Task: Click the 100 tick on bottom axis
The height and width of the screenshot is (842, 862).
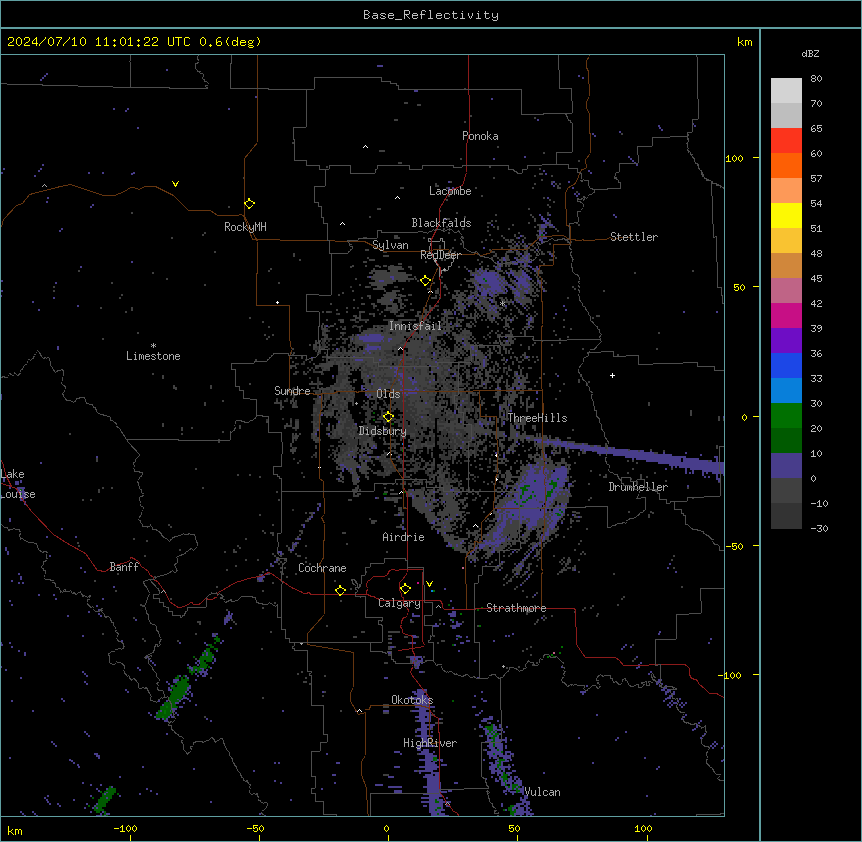Action: coord(643,828)
